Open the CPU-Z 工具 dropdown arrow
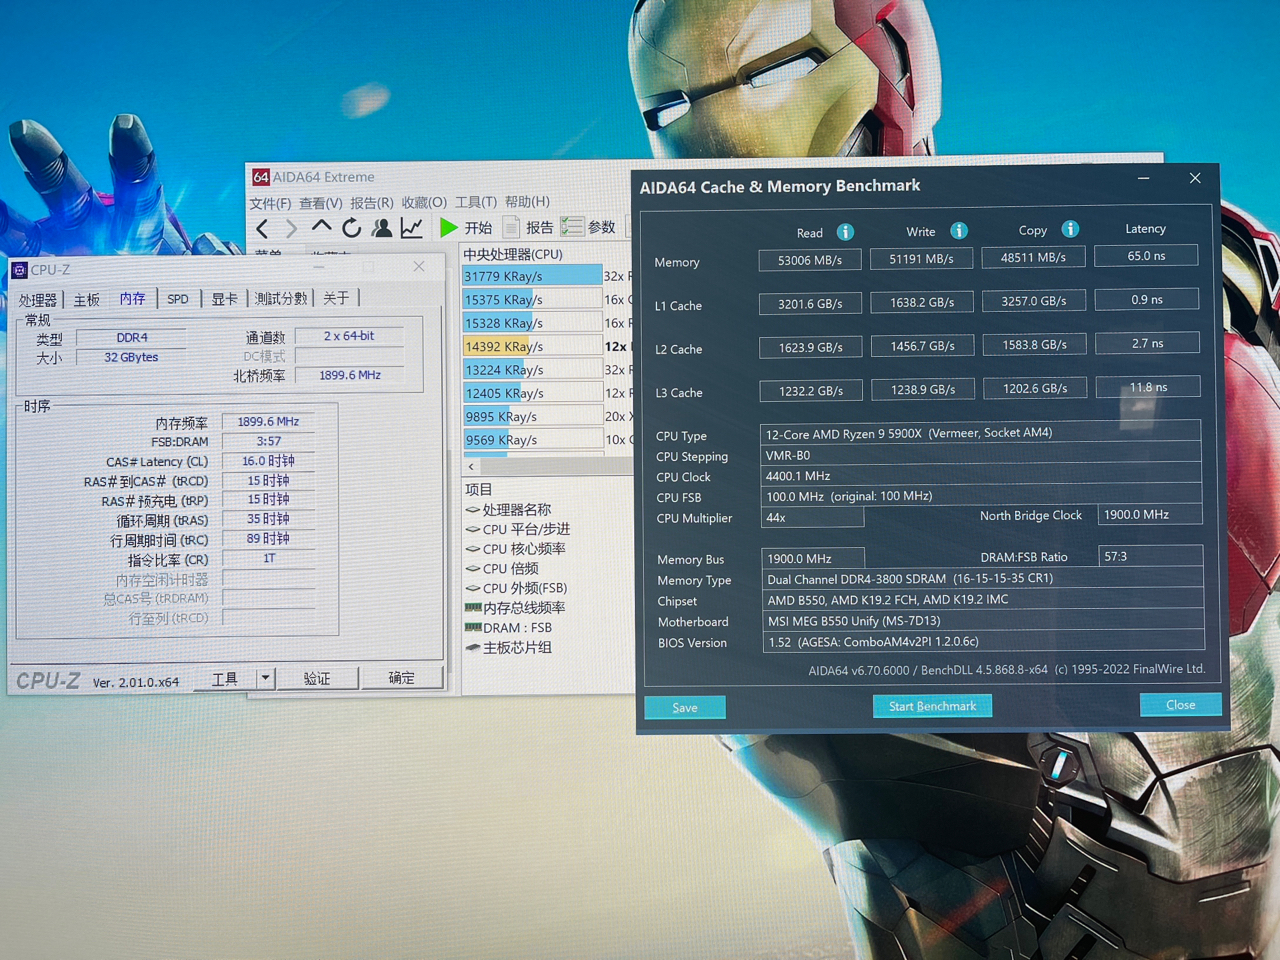Image resolution: width=1280 pixels, height=960 pixels. pos(265,678)
